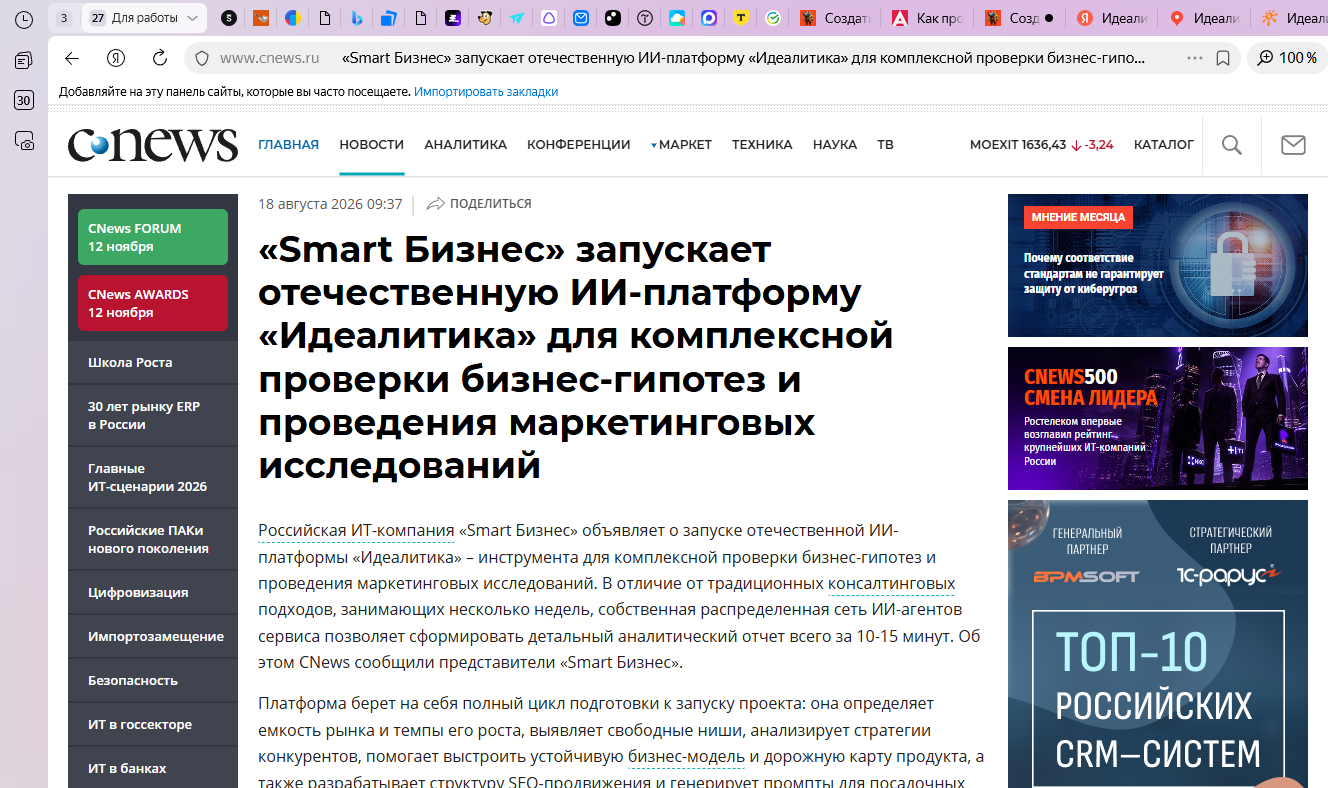This screenshot has height=788, width=1328.
Task: Reload the page
Action: 159,58
